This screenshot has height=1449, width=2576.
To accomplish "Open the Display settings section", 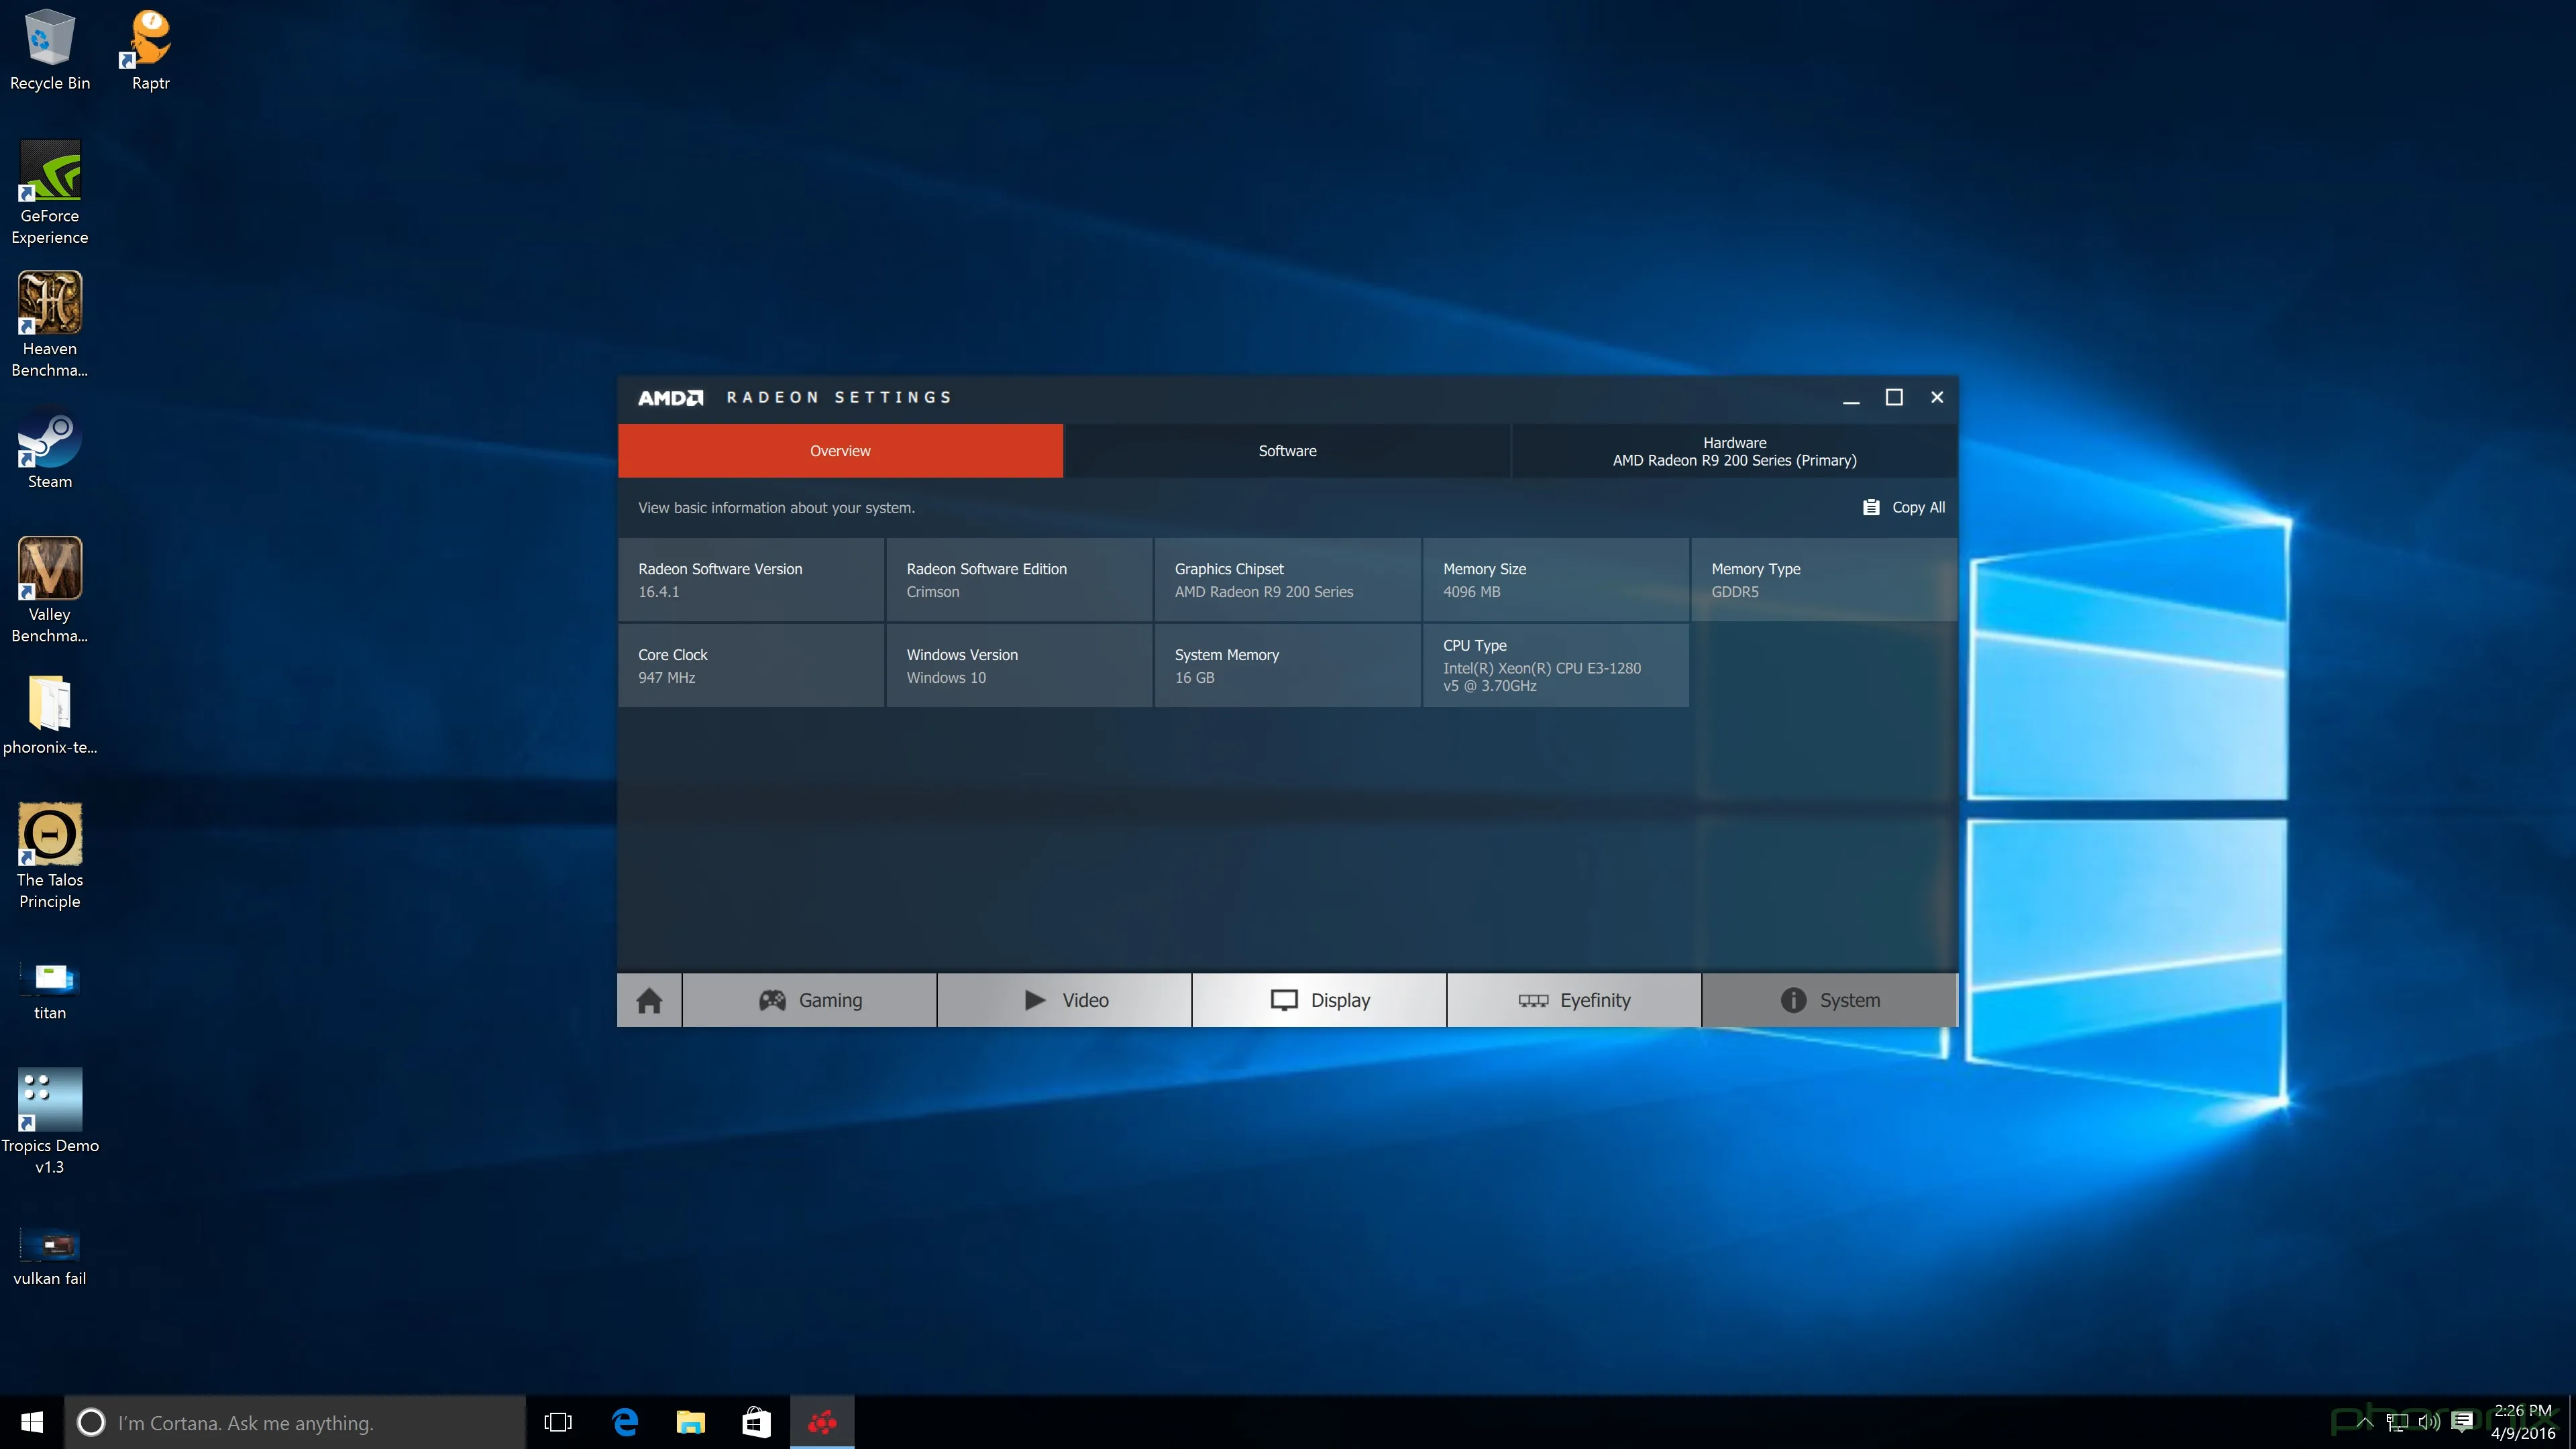I will coord(1319,1000).
